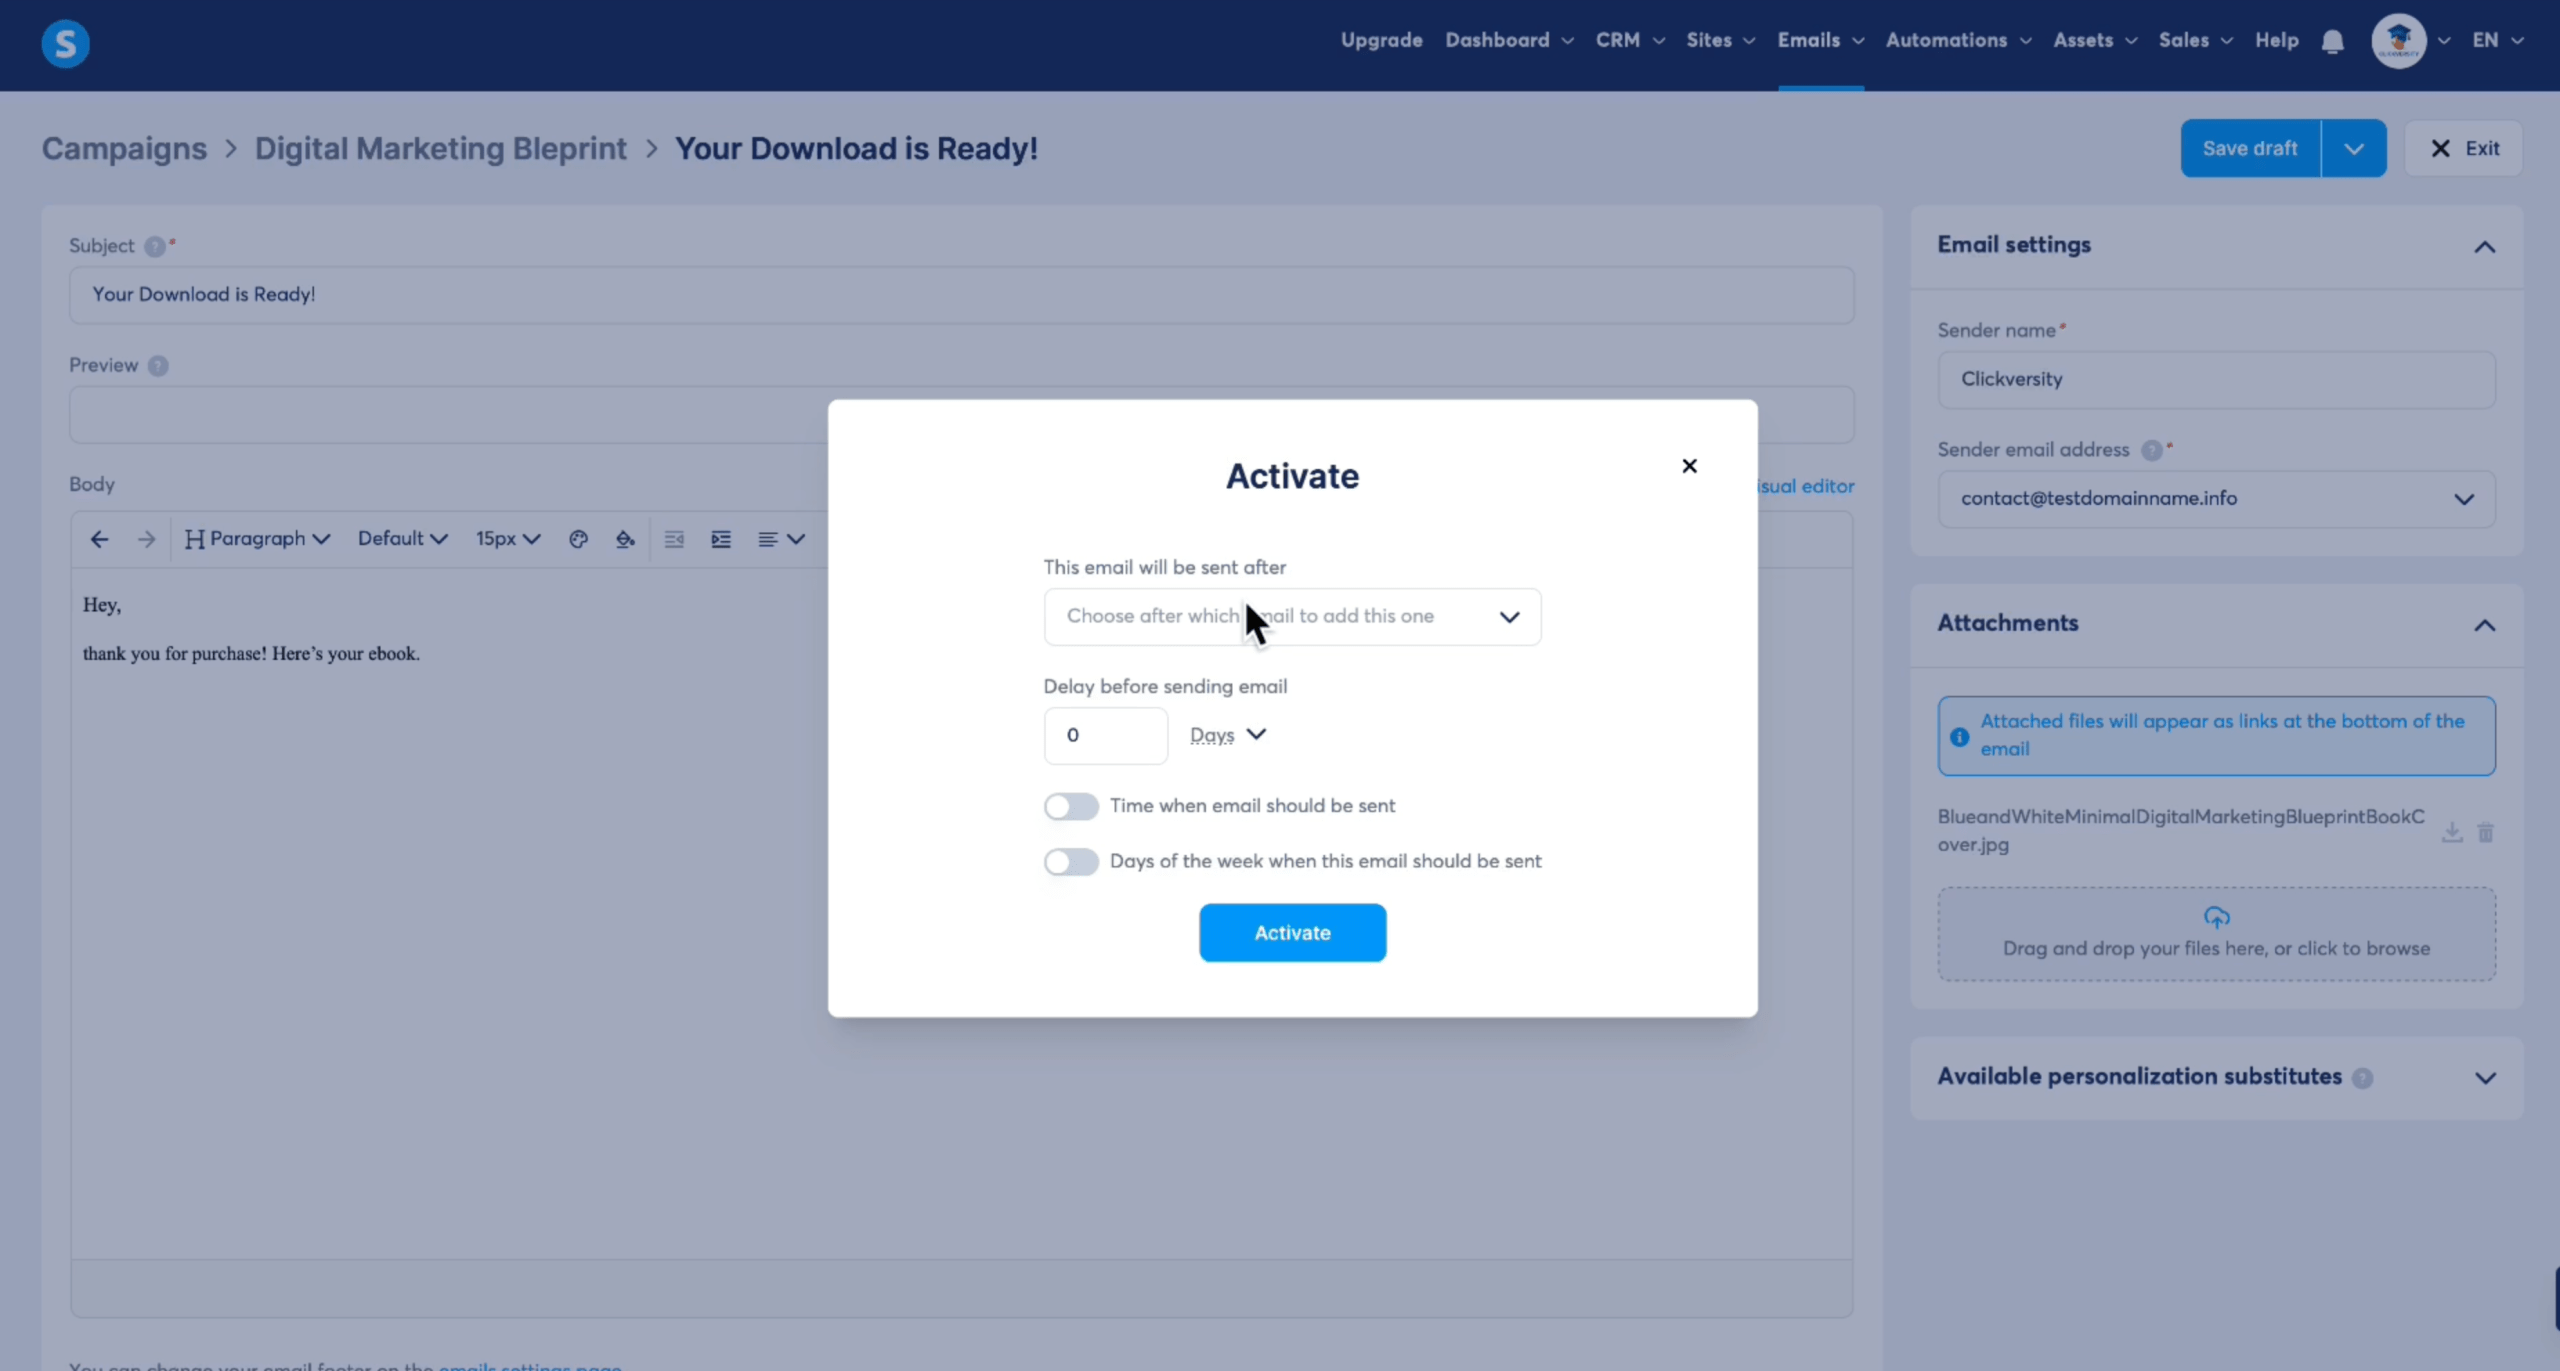This screenshot has height=1371, width=2560.
Task: Click the Subject help question icon
Action: click(154, 246)
